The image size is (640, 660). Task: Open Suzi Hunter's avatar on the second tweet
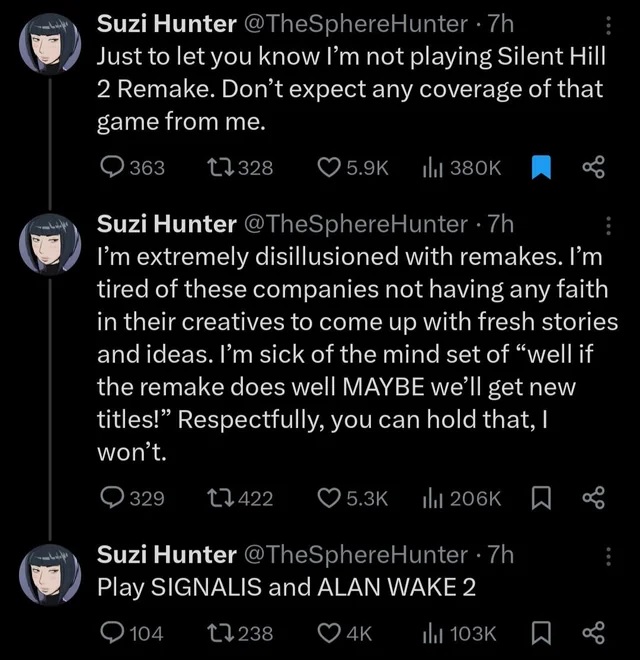click(49, 241)
